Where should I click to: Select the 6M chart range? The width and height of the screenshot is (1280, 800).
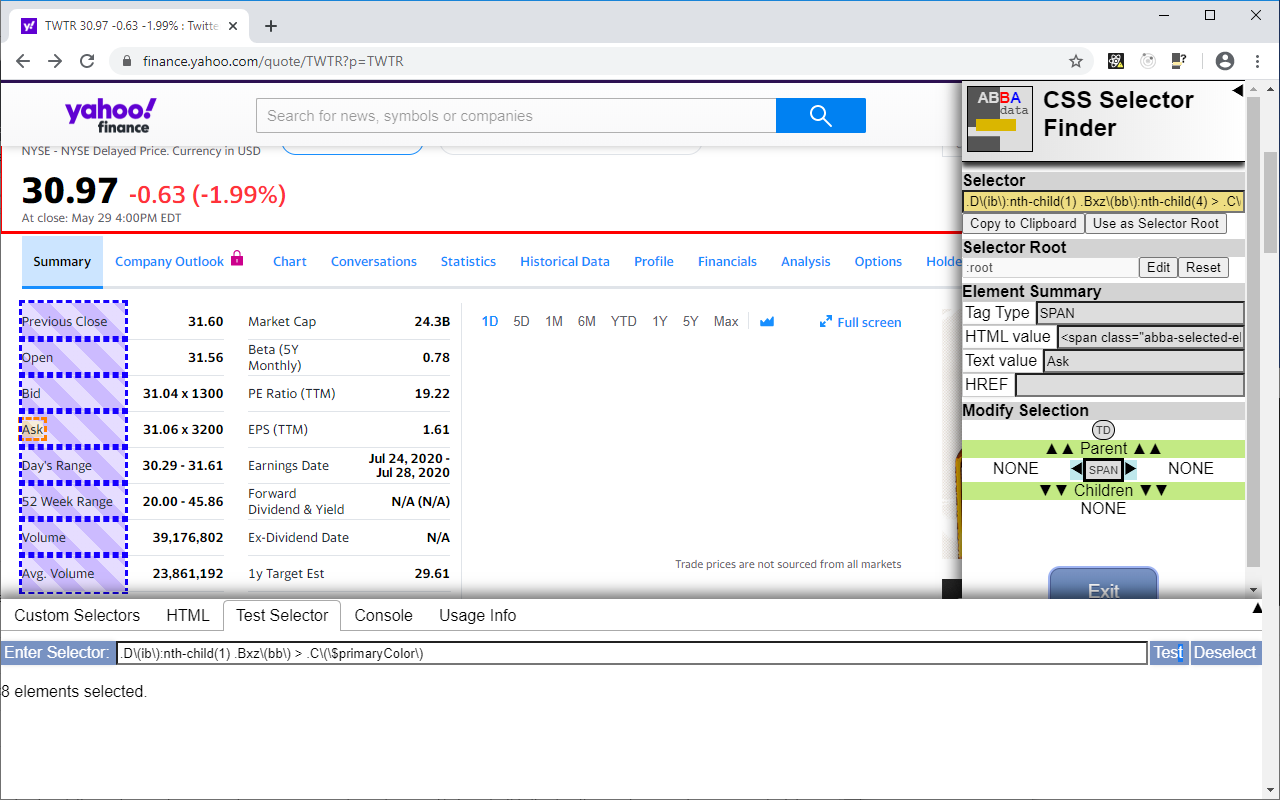[x=587, y=321]
